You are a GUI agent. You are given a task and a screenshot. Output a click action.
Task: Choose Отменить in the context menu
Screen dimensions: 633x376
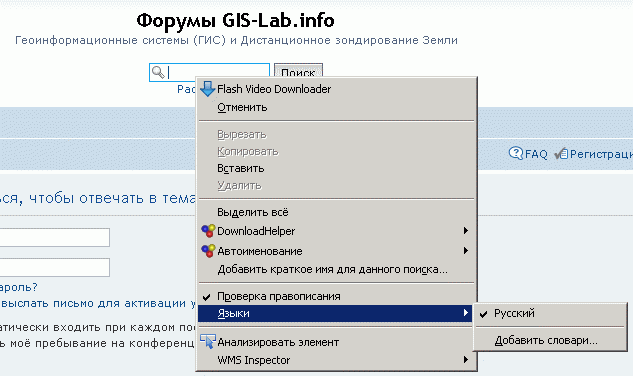(x=242, y=107)
